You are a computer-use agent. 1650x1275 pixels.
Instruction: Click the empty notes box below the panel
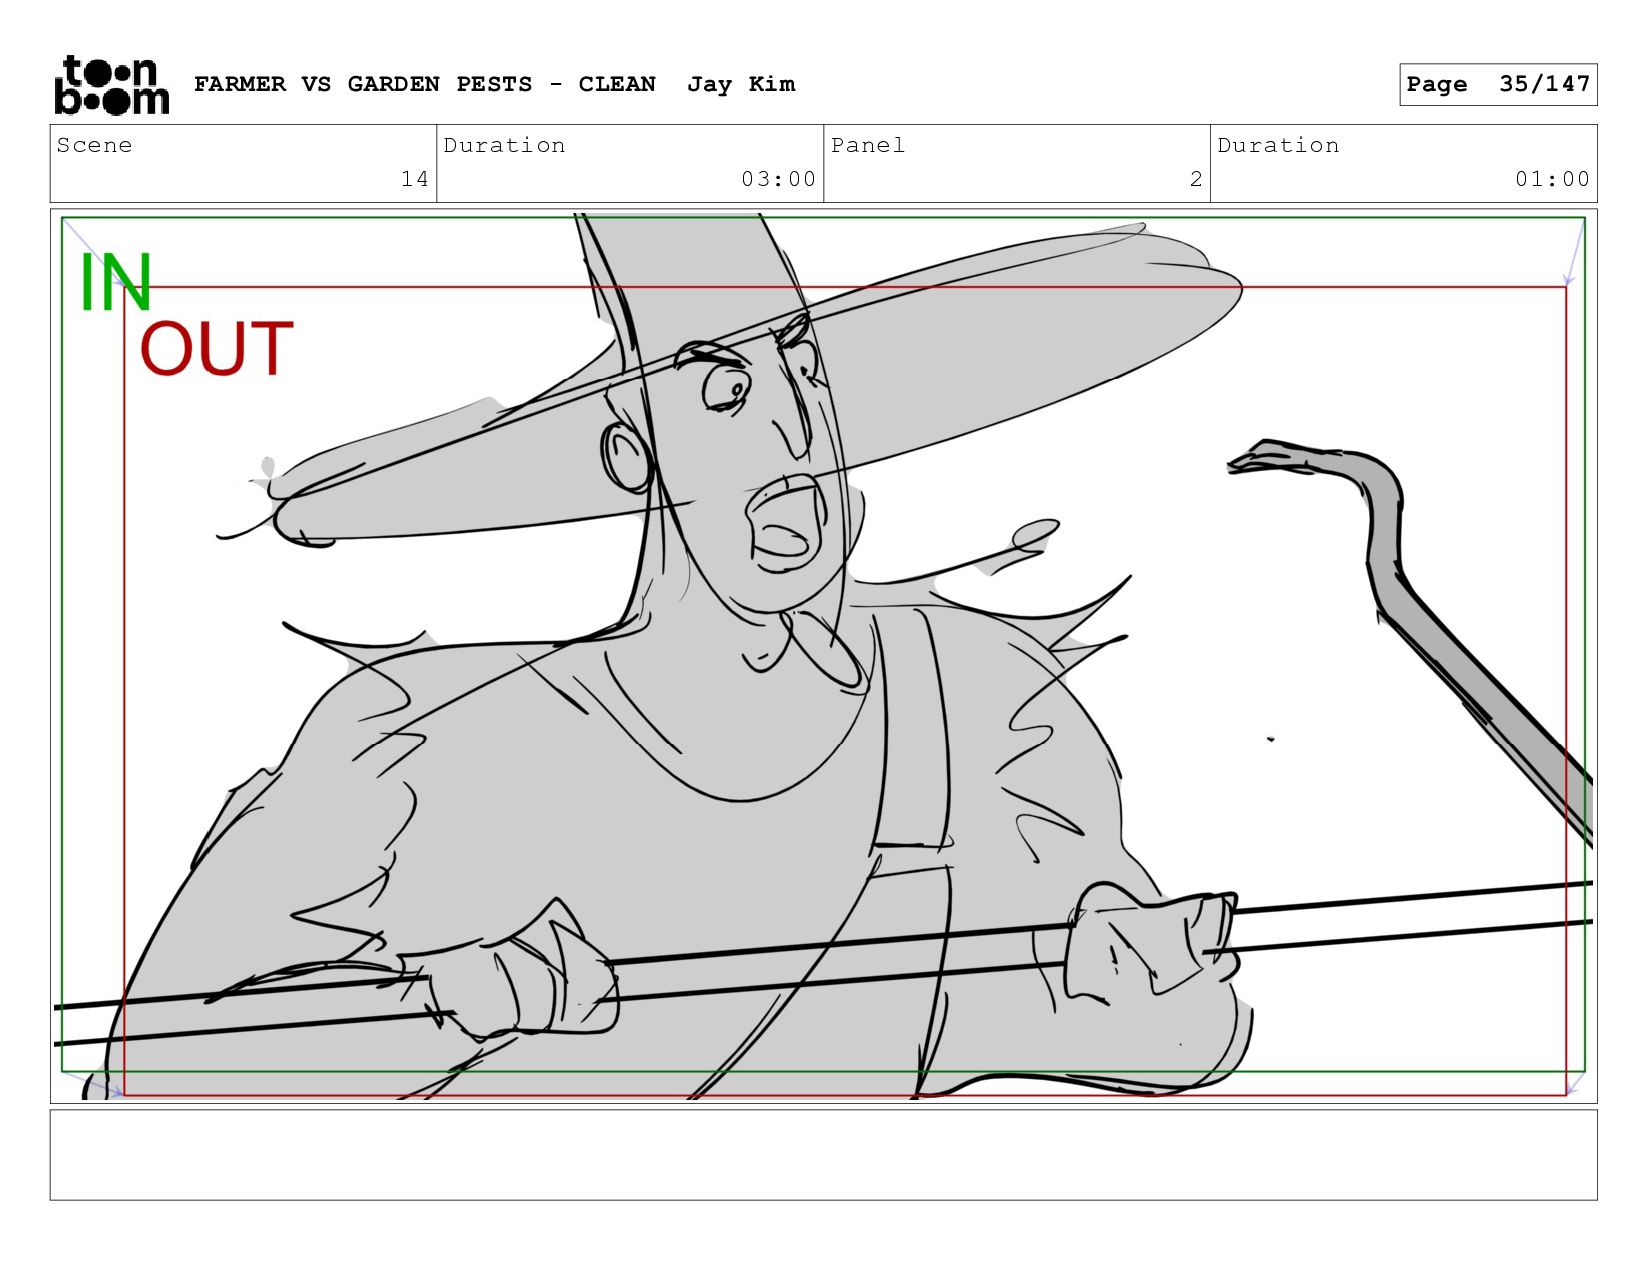823,1155
